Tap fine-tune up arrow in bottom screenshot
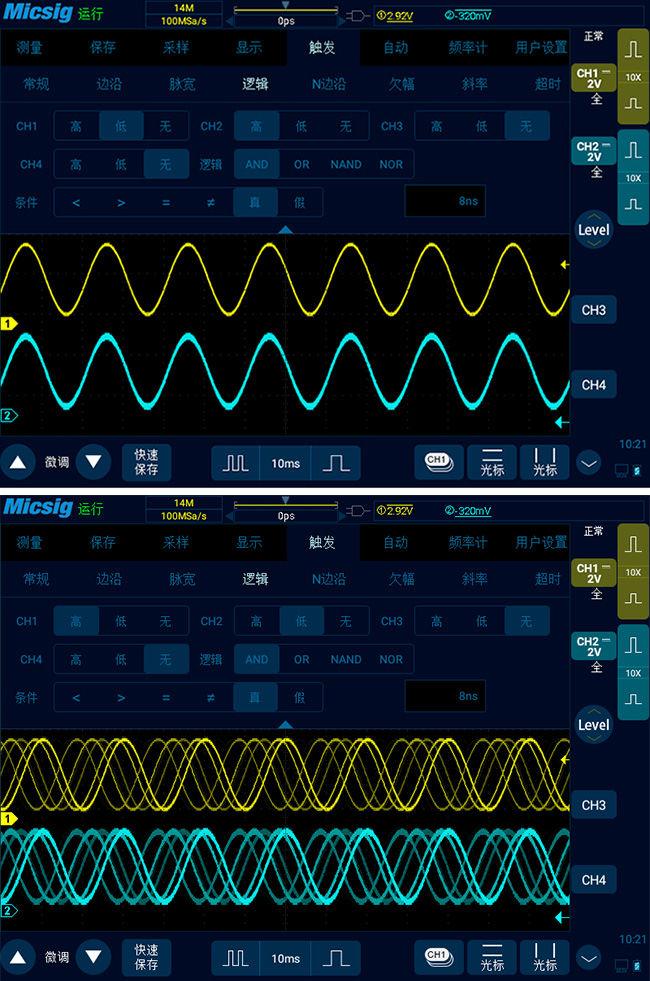Viewport: 650px width, 981px height. coord(18,957)
